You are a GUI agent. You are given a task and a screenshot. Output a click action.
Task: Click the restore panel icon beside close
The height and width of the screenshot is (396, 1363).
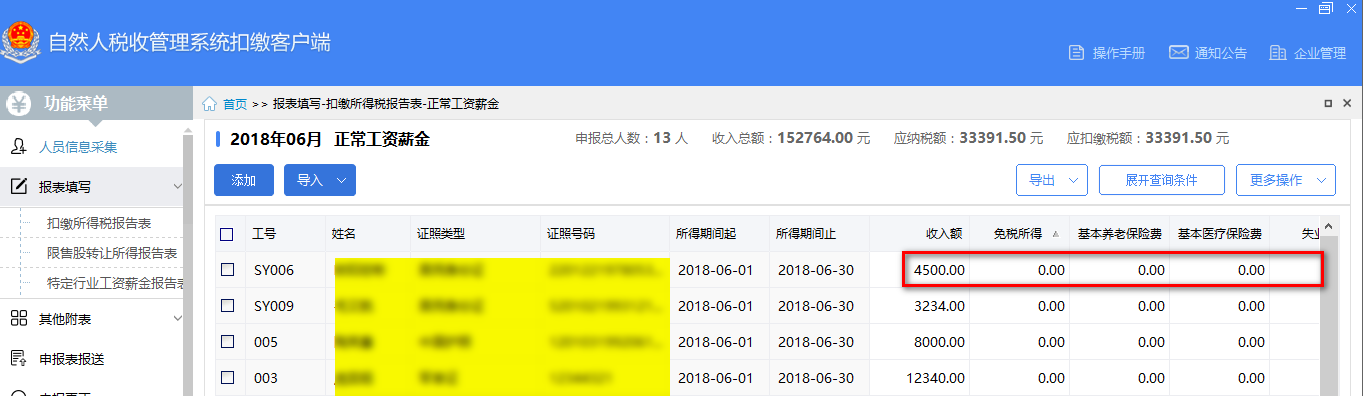[x=1328, y=104]
